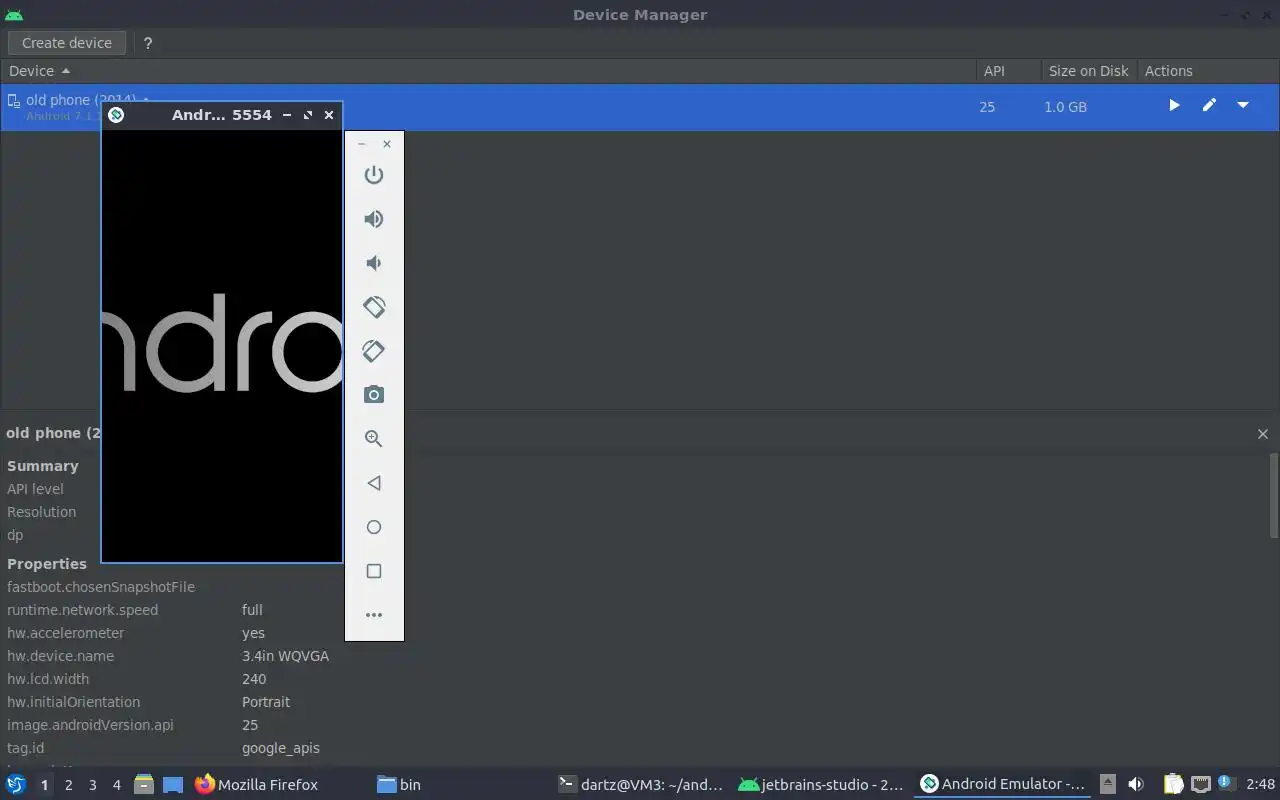Open the clipboard tray icon
The image size is (1280, 800).
1173,785
